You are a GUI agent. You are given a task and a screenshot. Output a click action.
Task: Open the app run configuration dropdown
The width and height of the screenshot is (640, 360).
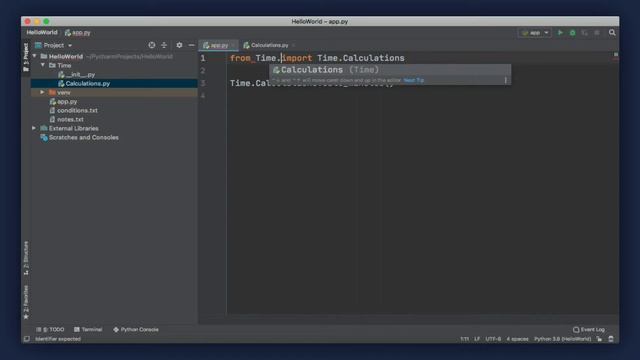pyautogui.click(x=535, y=33)
